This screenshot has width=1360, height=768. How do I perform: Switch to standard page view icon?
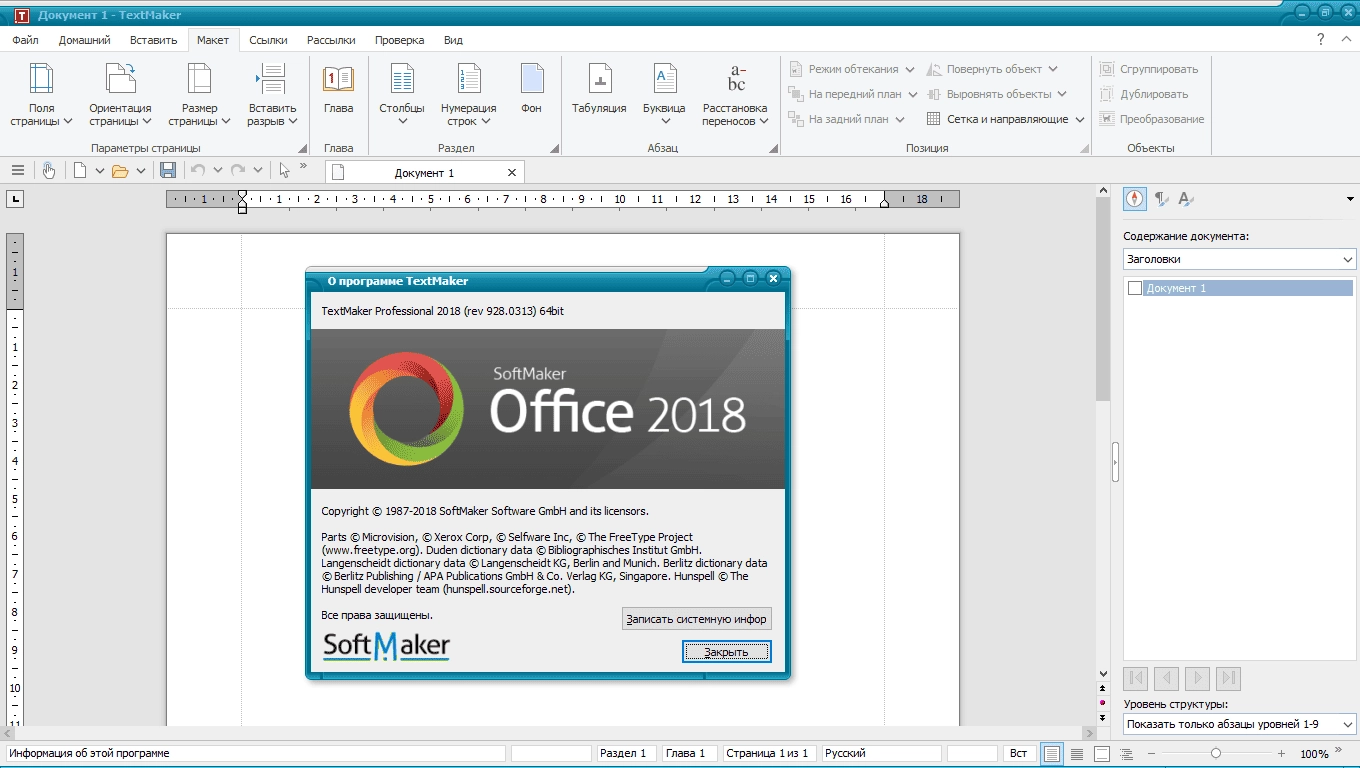coord(1051,754)
